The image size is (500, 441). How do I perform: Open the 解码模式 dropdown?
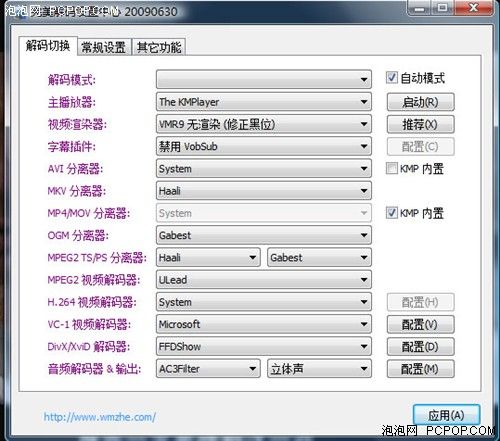click(264, 79)
